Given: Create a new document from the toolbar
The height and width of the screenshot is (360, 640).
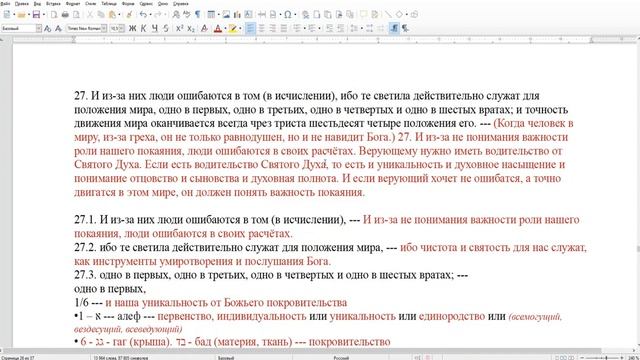Looking at the screenshot, I should click(7, 15).
